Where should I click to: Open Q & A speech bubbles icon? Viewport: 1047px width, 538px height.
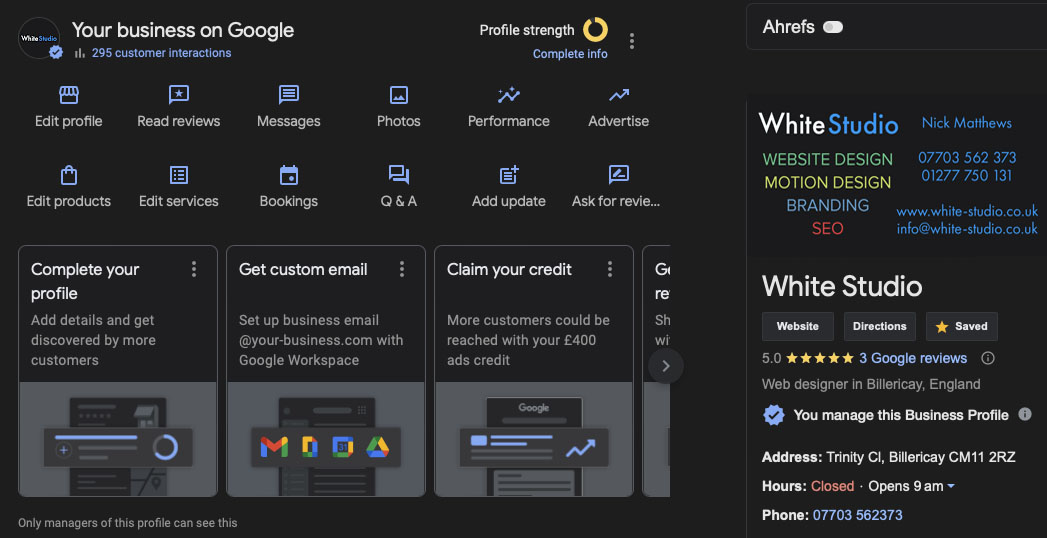(399, 175)
